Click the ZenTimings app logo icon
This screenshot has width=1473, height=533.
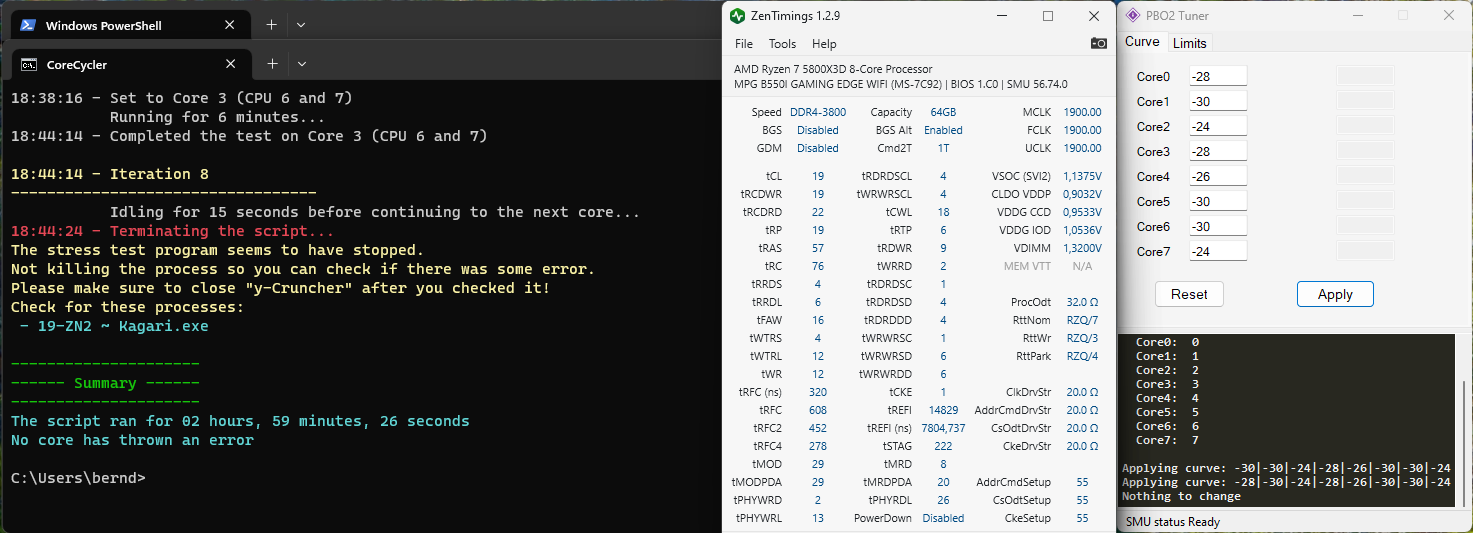click(x=738, y=16)
